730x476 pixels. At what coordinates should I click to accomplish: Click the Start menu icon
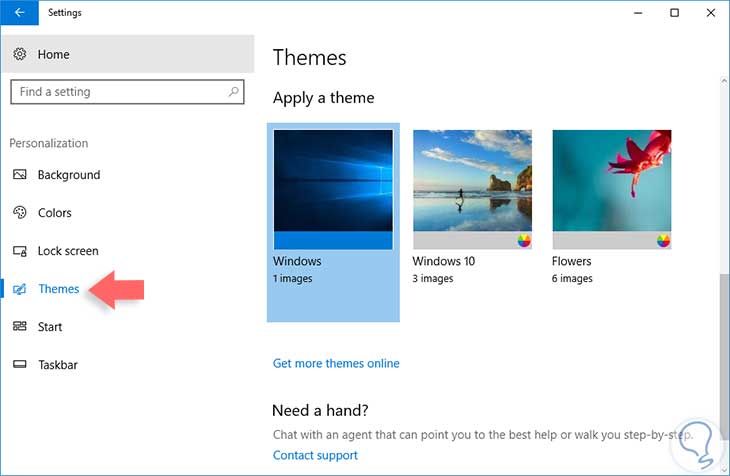(x=20, y=327)
